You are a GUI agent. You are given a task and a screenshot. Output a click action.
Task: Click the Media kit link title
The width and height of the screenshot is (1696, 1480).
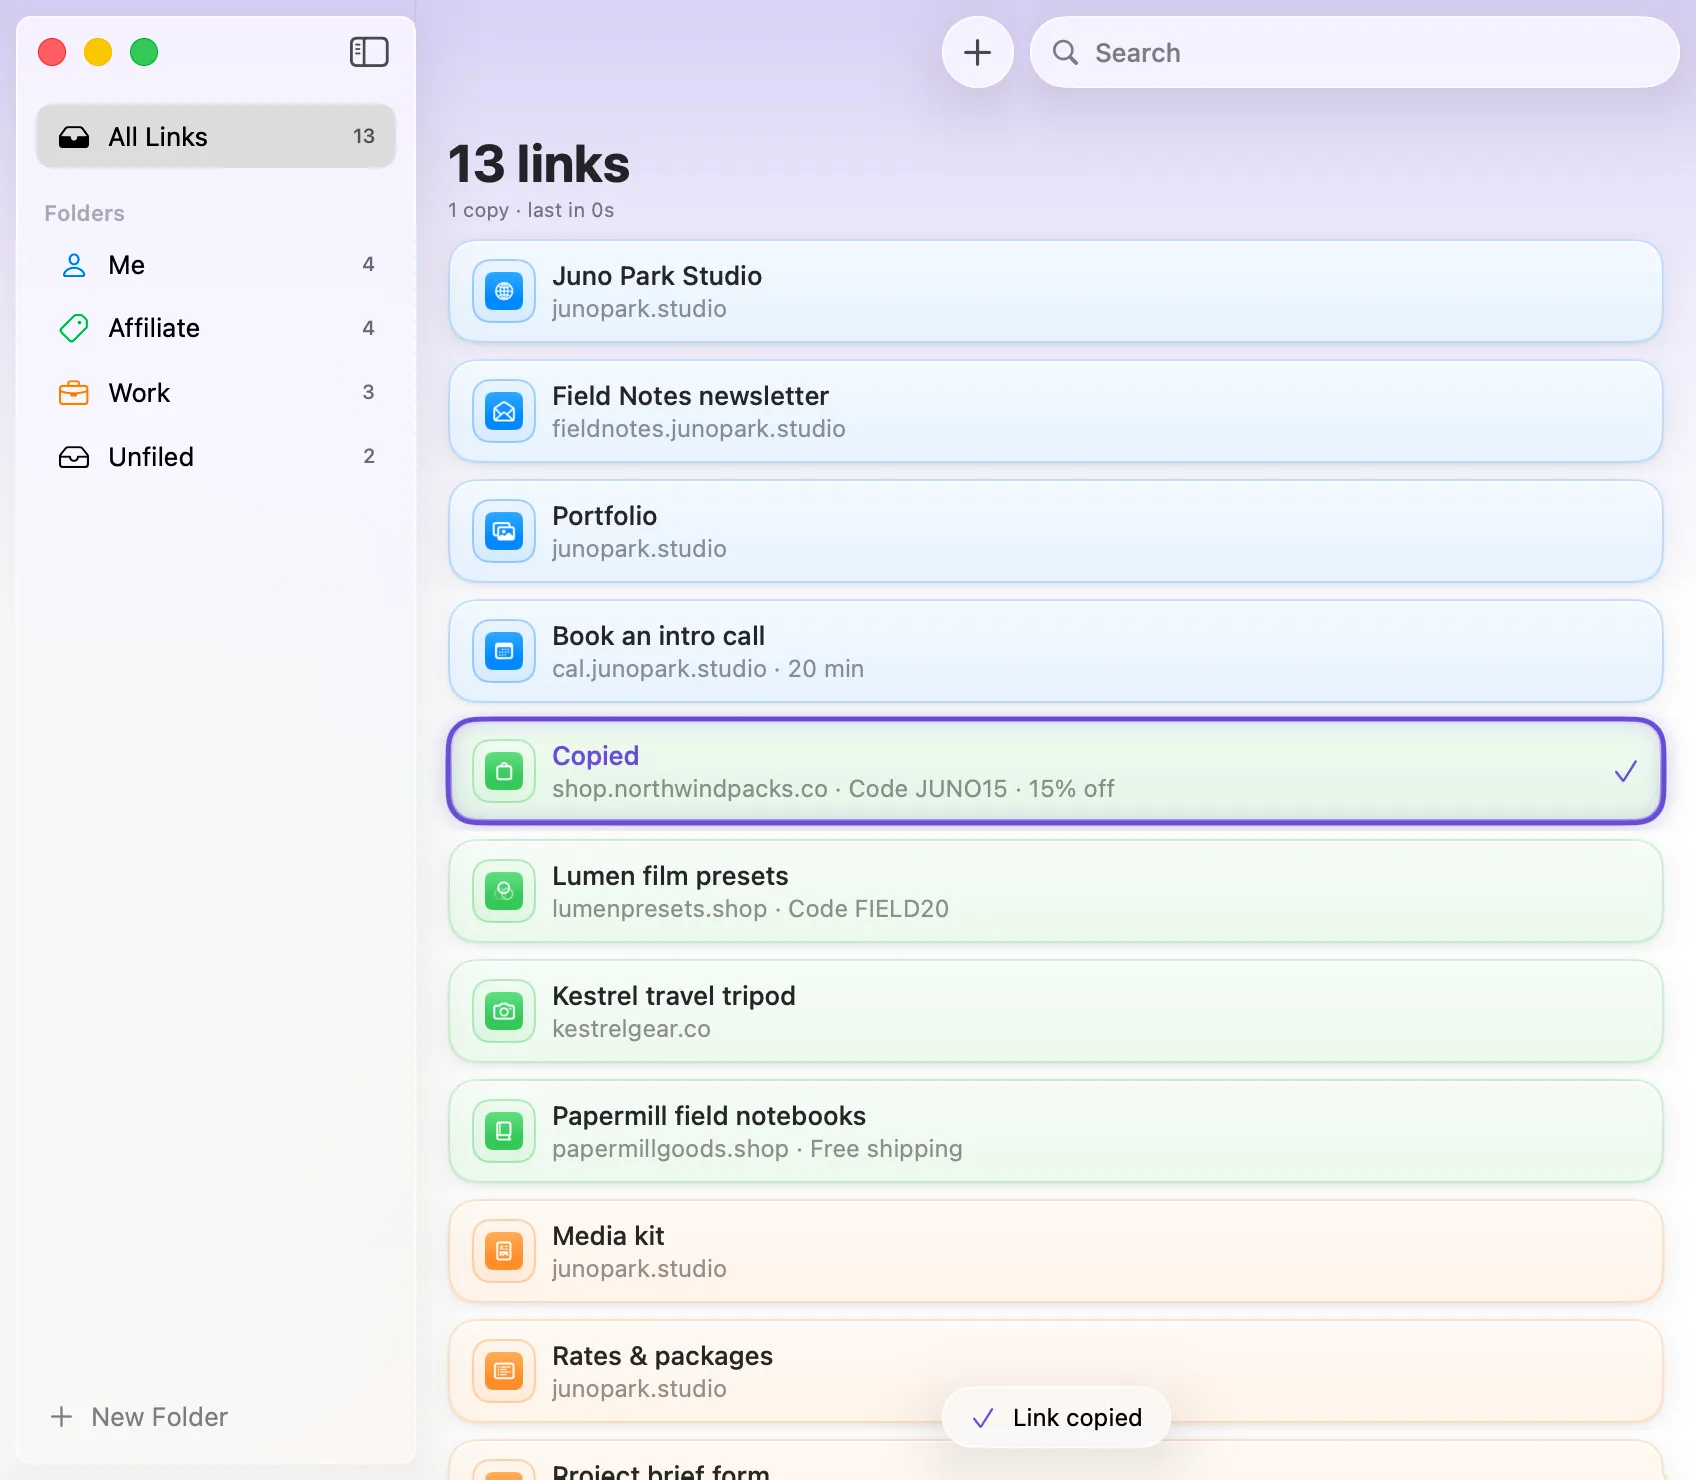(608, 1236)
